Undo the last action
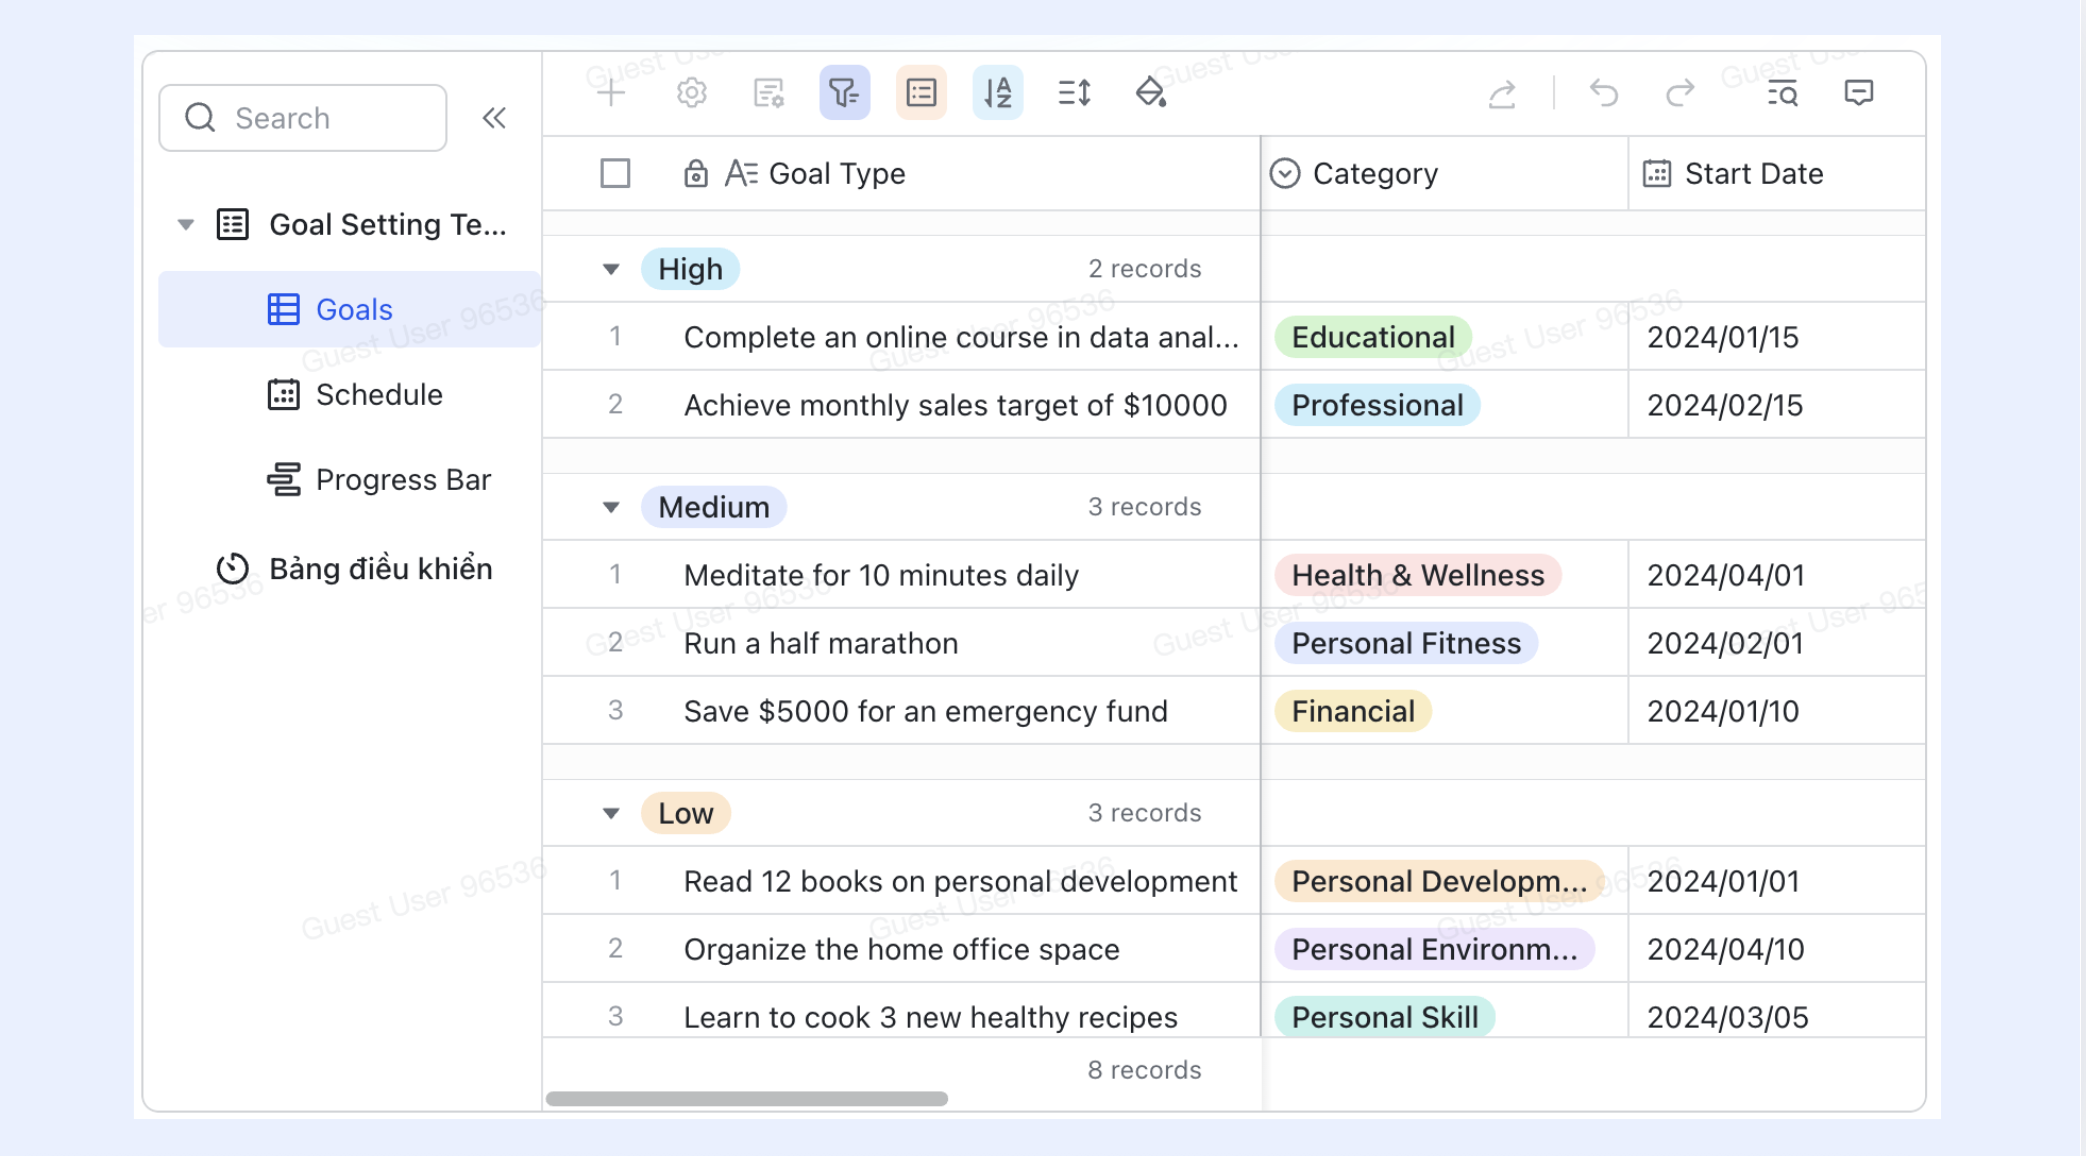Image resolution: width=2086 pixels, height=1156 pixels. [1604, 93]
